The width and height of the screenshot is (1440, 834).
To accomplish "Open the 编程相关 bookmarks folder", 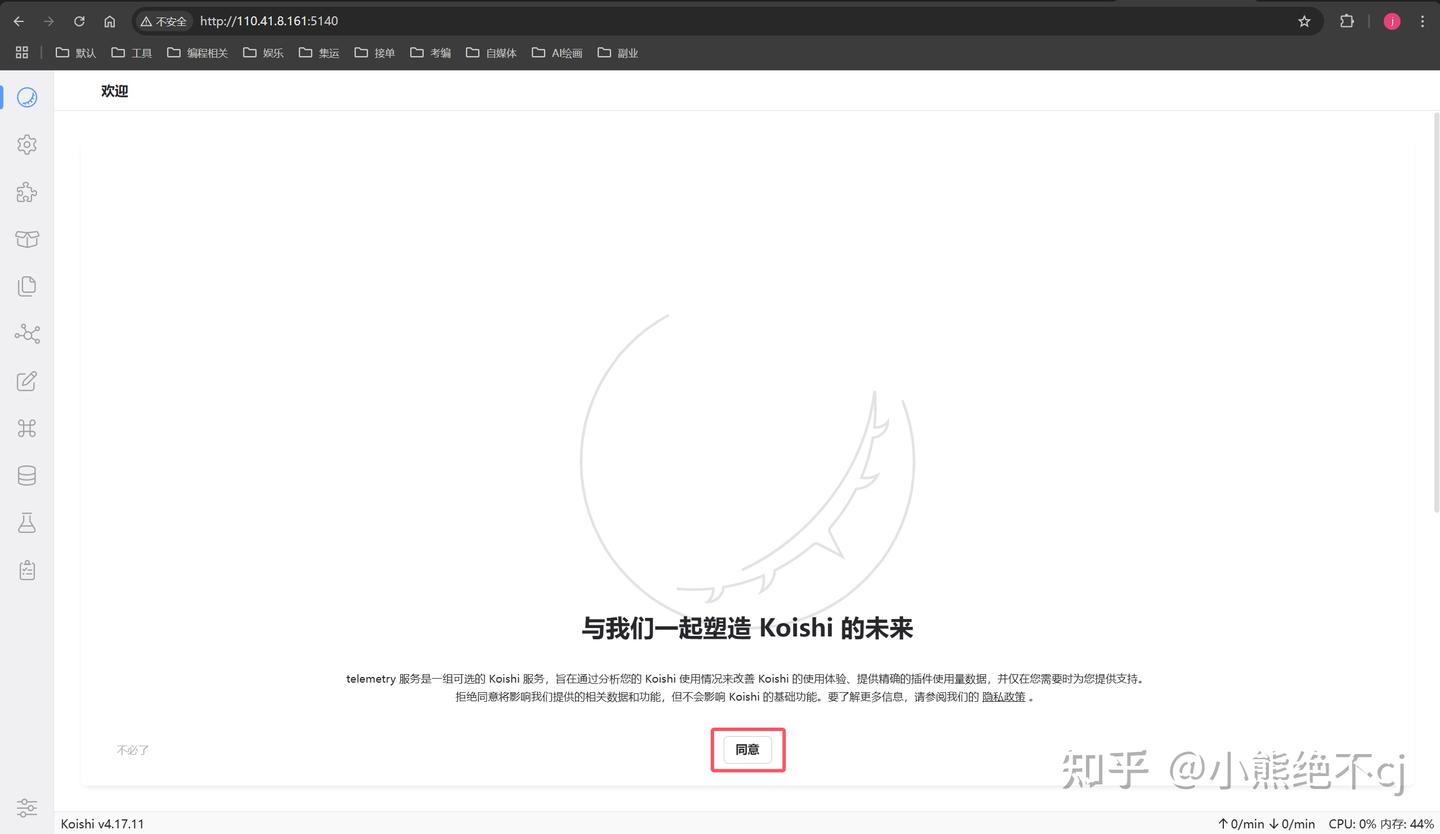I will click(198, 53).
